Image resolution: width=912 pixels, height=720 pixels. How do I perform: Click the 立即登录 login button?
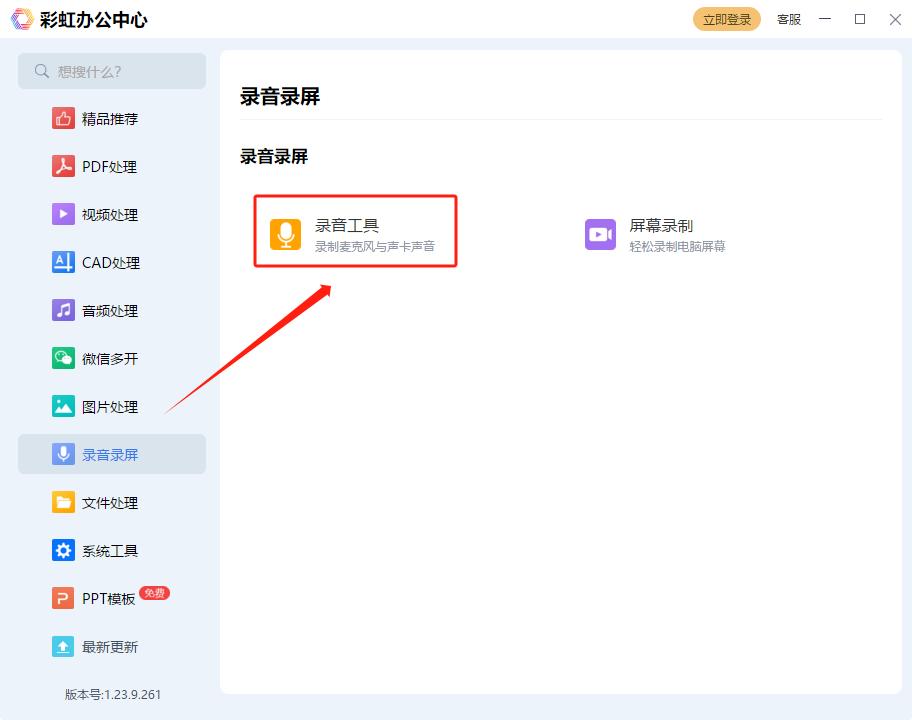coord(726,18)
